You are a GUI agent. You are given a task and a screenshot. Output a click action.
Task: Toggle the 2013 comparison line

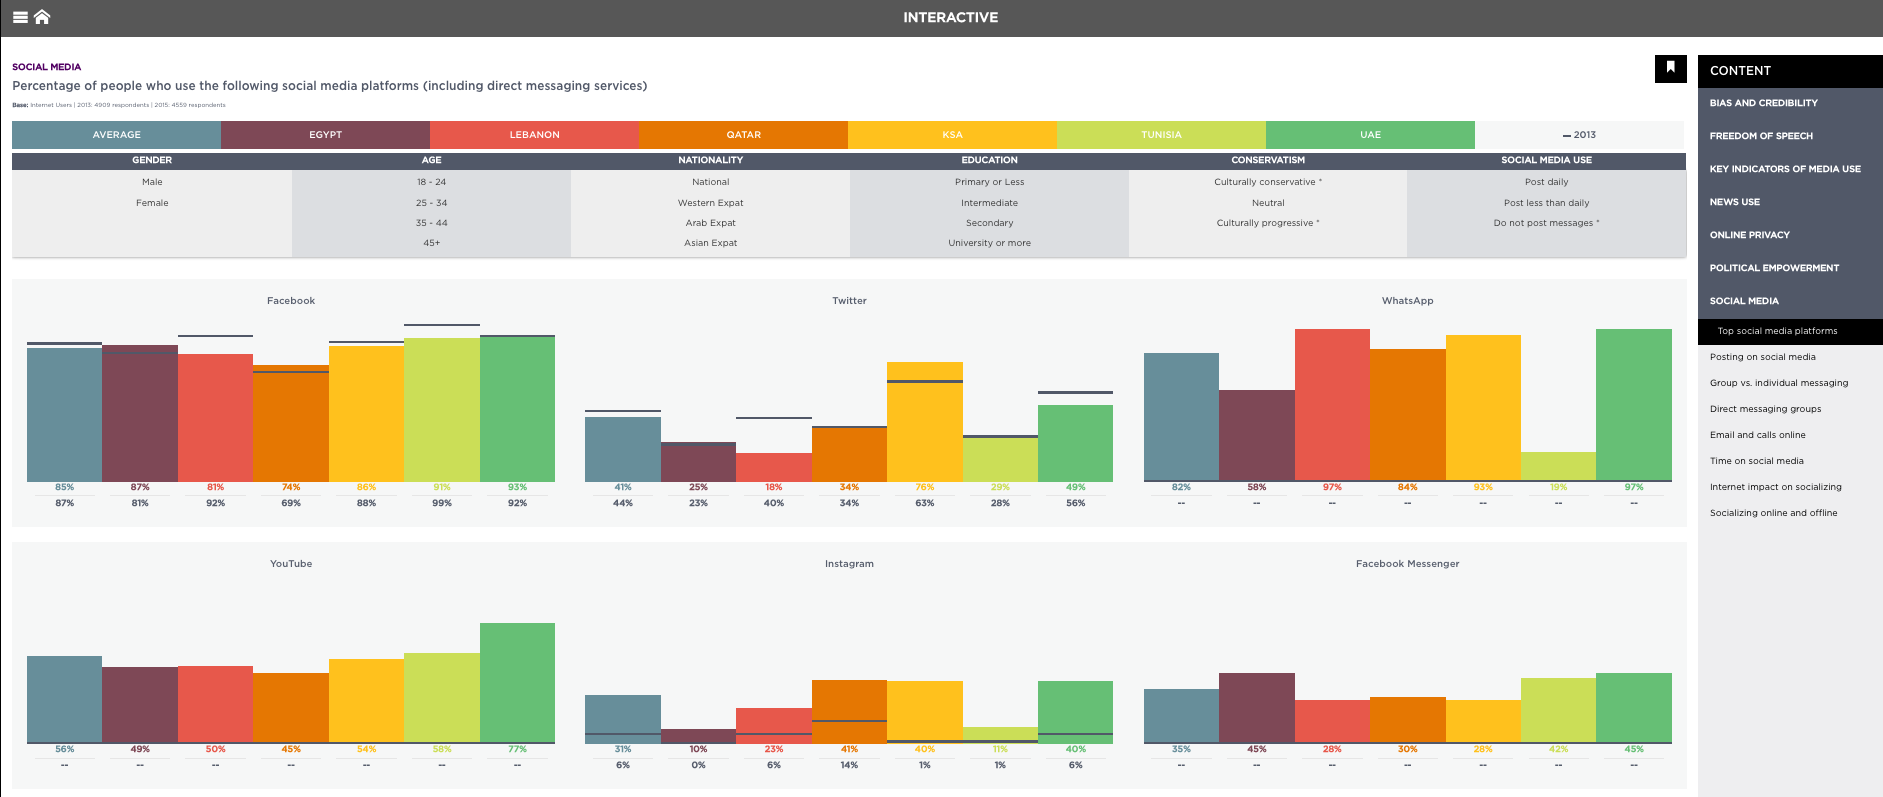tap(1579, 135)
